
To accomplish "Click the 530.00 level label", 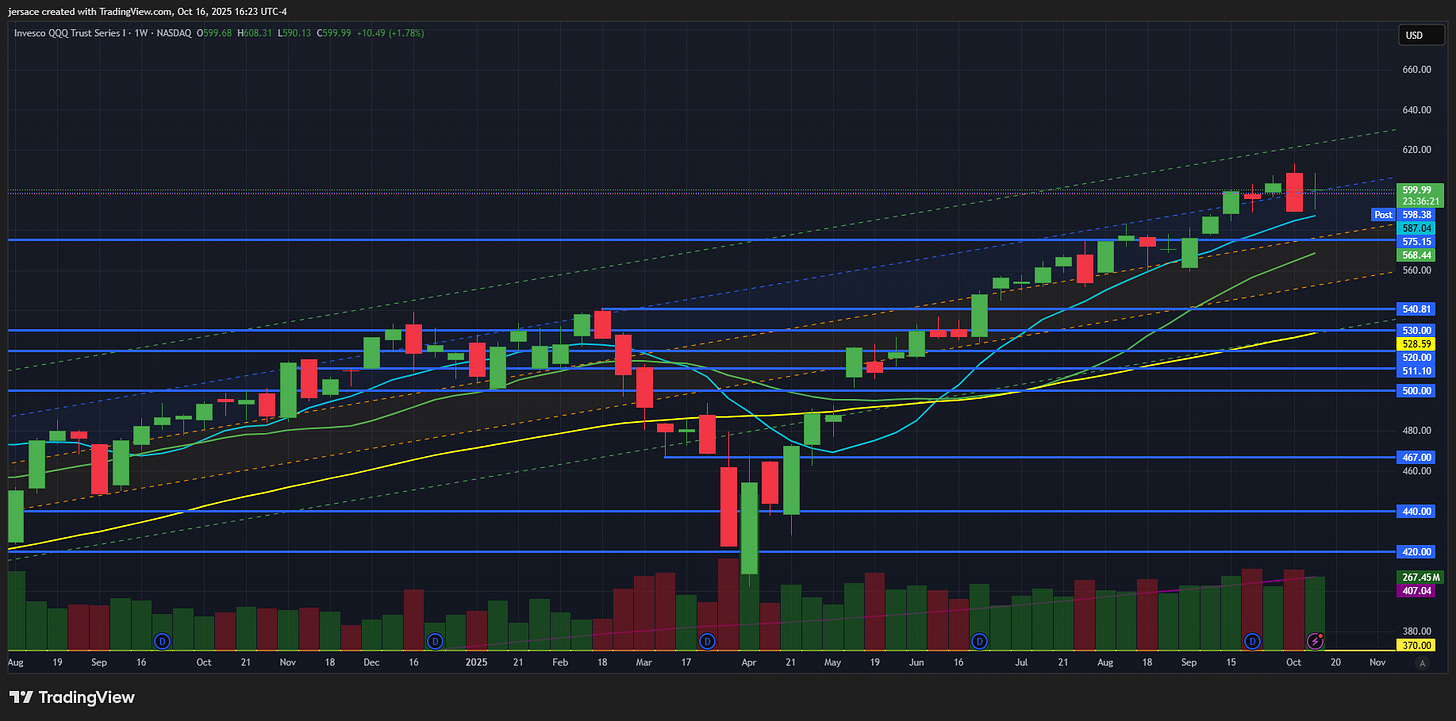I will (x=1417, y=330).
